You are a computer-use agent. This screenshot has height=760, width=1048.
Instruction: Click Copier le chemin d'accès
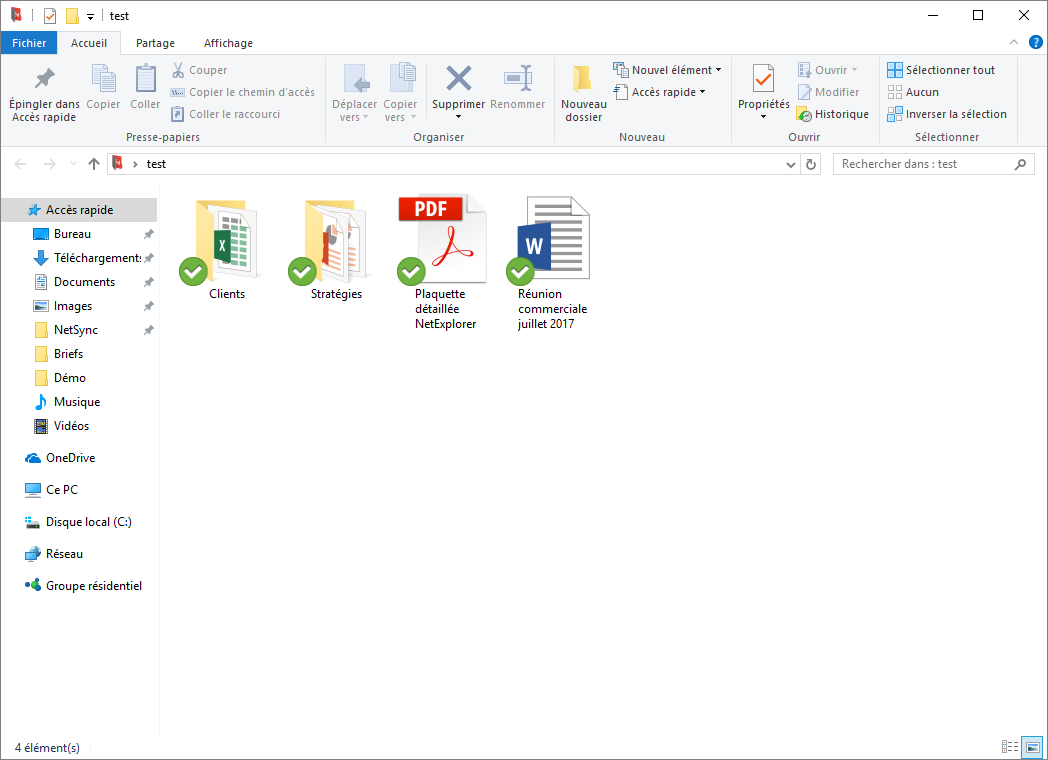pyautogui.click(x=242, y=92)
